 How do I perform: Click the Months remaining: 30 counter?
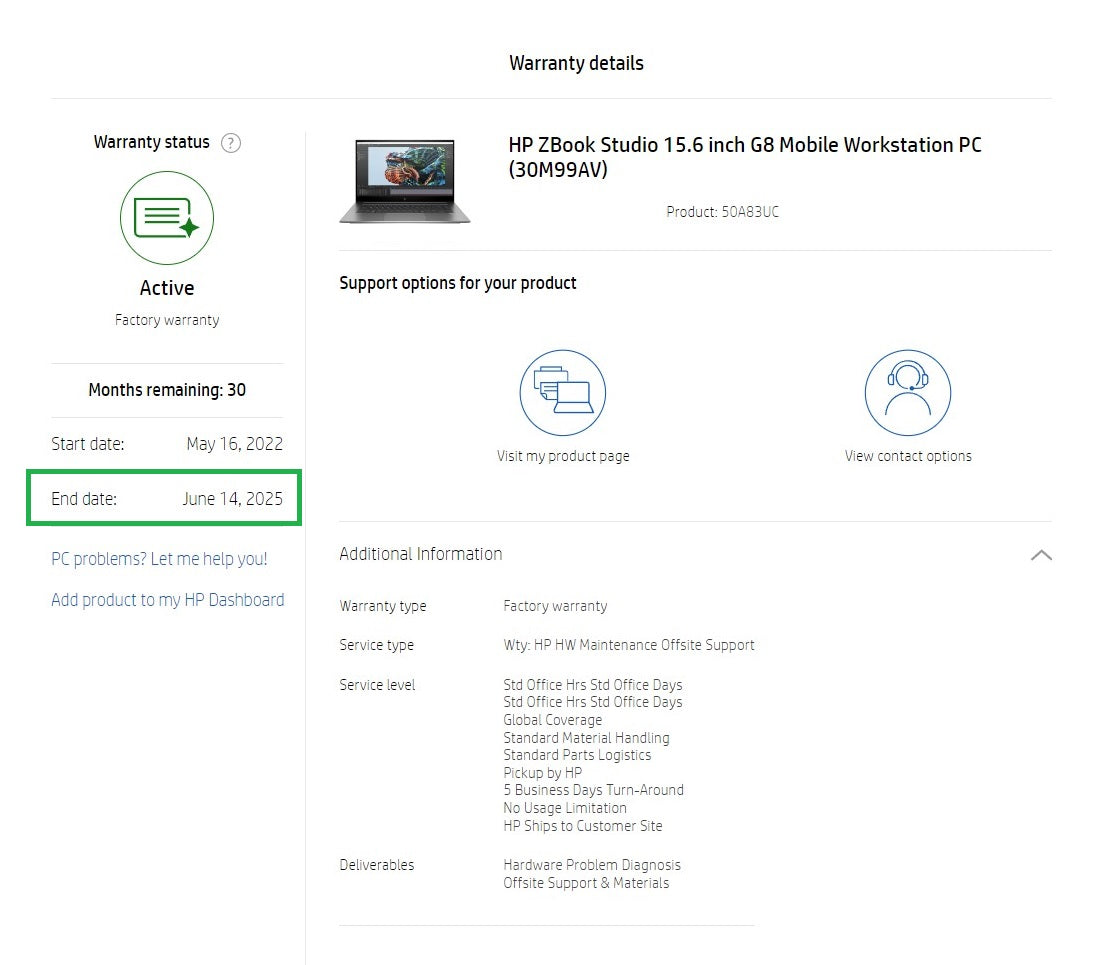(166, 390)
